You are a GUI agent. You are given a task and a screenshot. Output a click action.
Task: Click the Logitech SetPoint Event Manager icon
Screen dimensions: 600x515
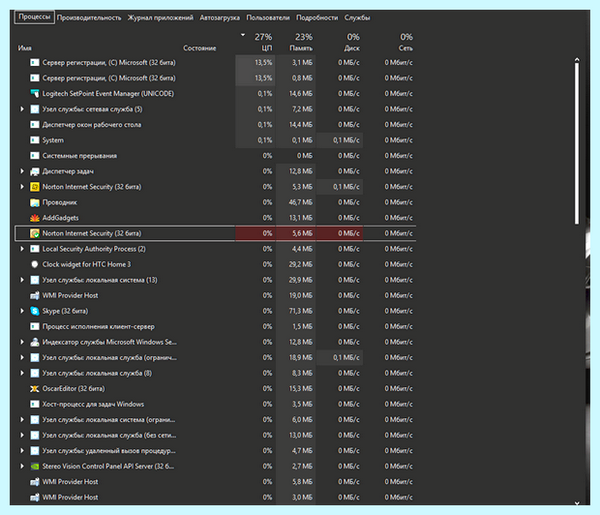(x=35, y=93)
